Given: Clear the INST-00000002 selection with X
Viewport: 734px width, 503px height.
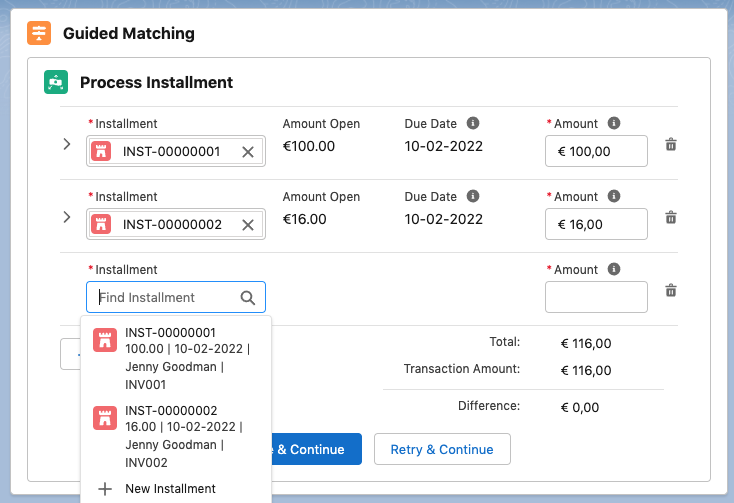Looking at the screenshot, I should point(248,225).
